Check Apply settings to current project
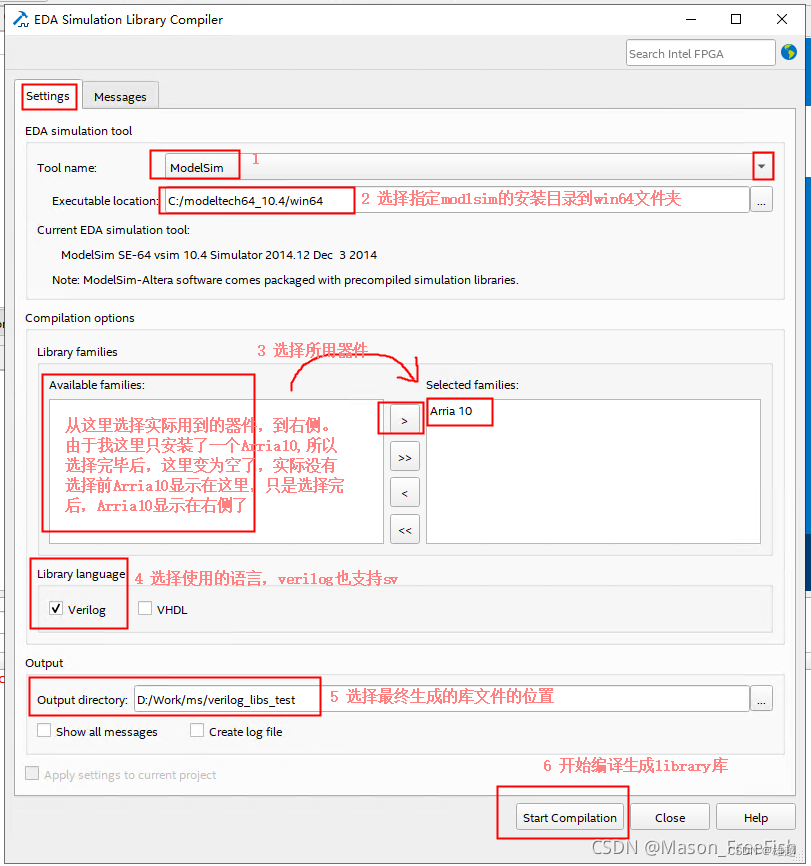 click(32, 773)
